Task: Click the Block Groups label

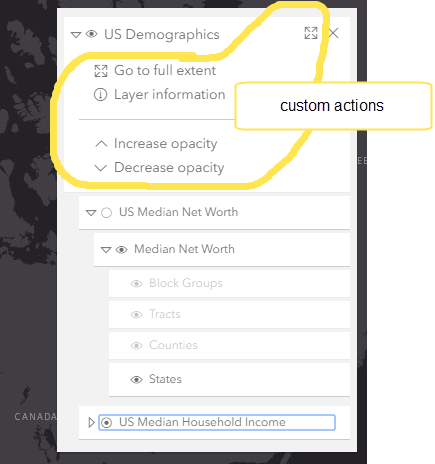Action: click(186, 283)
